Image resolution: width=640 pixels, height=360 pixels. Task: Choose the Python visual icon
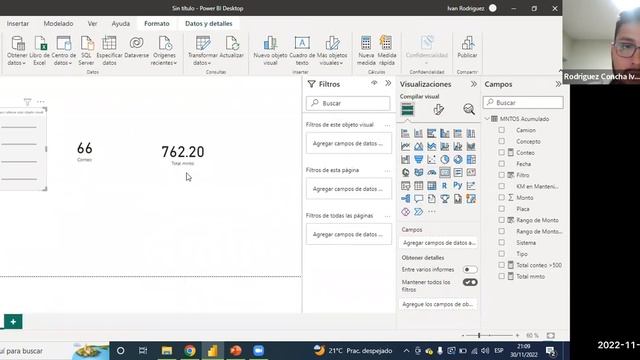(458, 185)
